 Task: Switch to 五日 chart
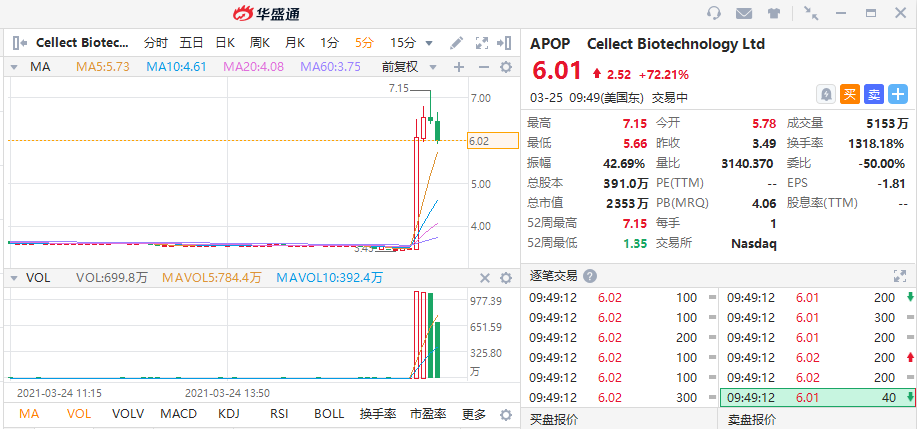[191, 43]
